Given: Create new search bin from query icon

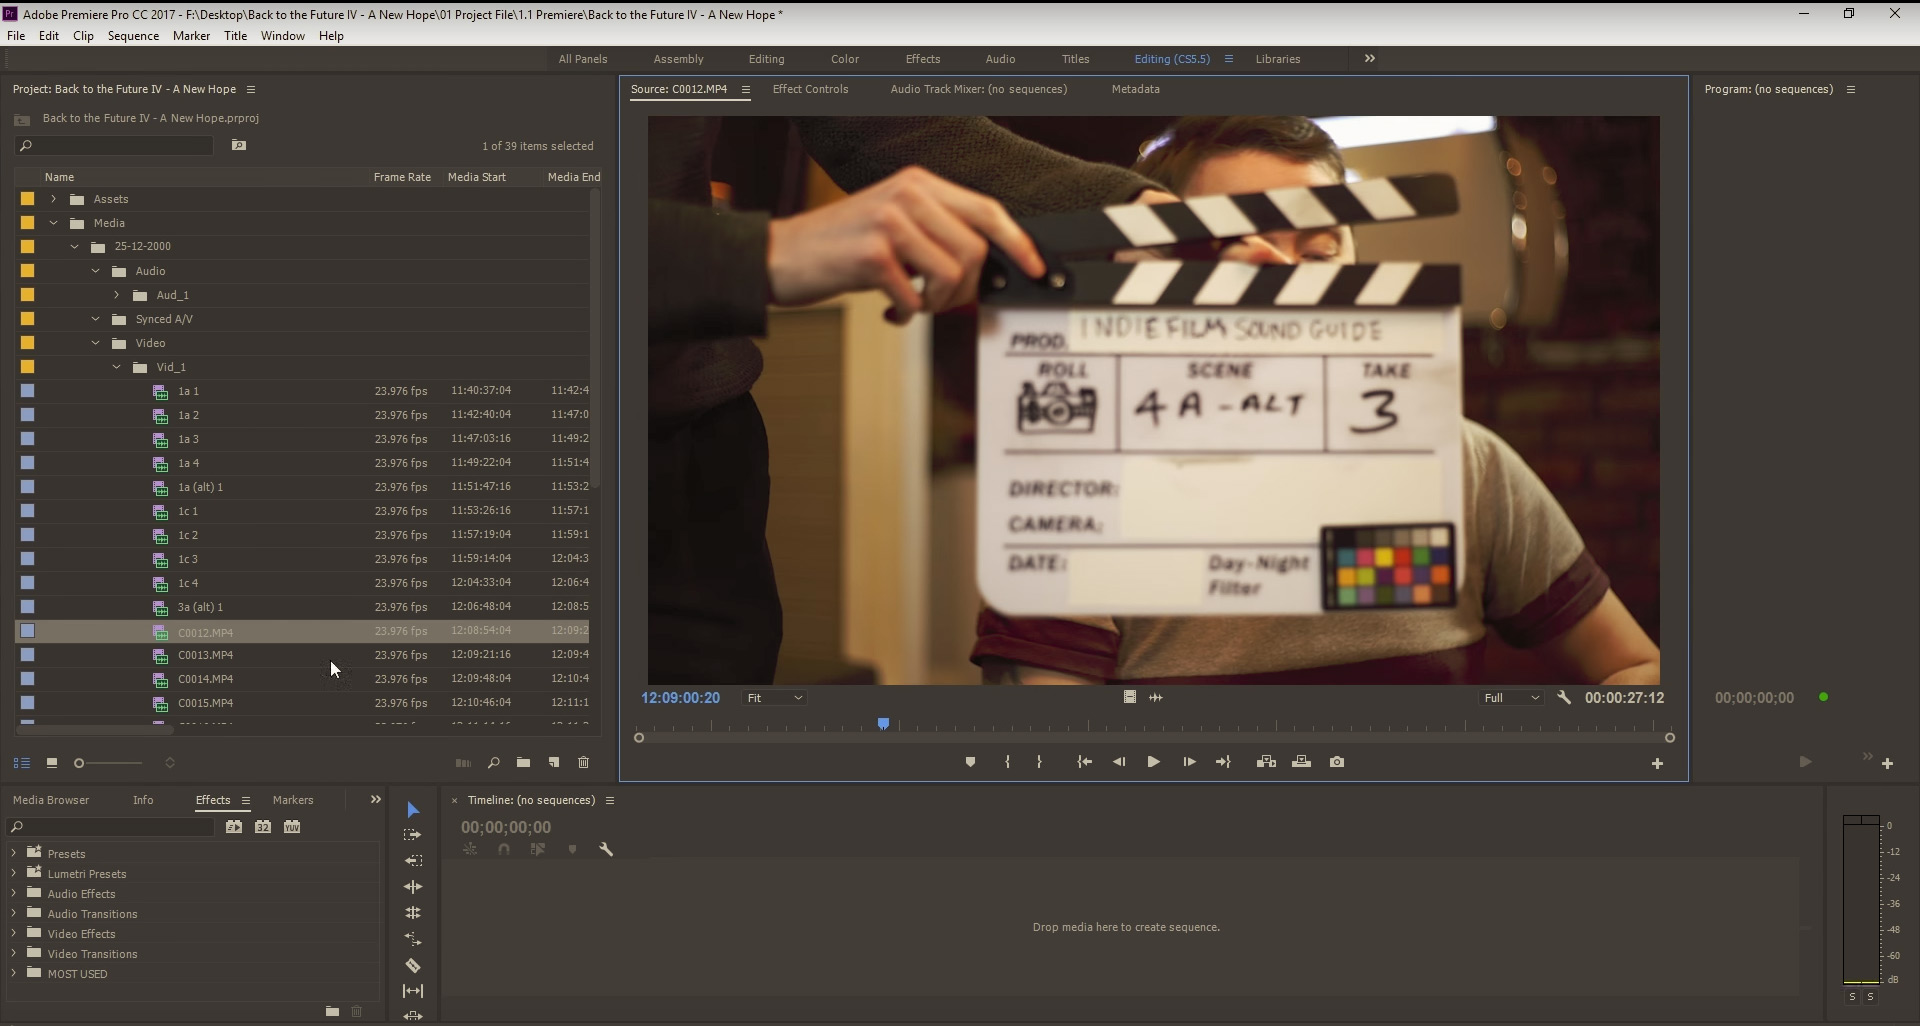Looking at the screenshot, I should [x=239, y=145].
